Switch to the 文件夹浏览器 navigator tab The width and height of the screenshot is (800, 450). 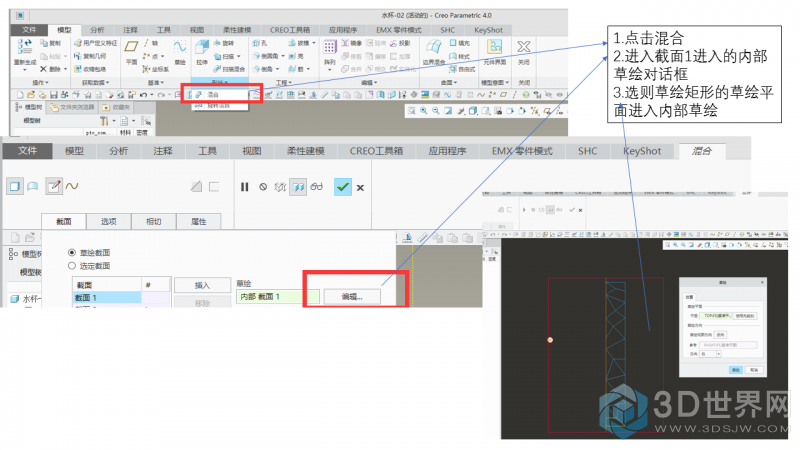(x=73, y=107)
